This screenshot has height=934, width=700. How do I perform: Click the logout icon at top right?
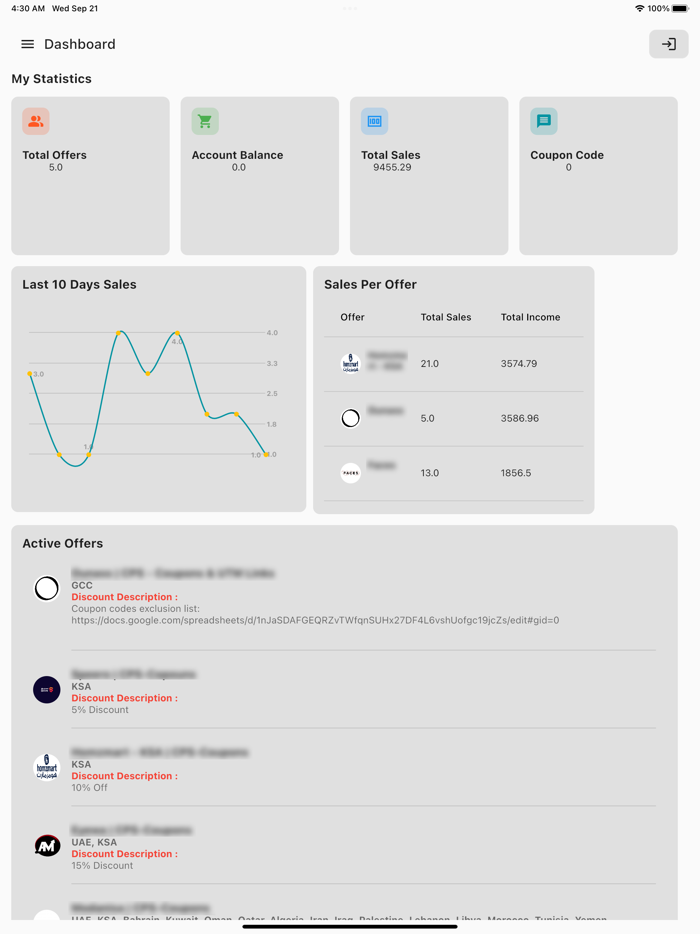tap(668, 44)
